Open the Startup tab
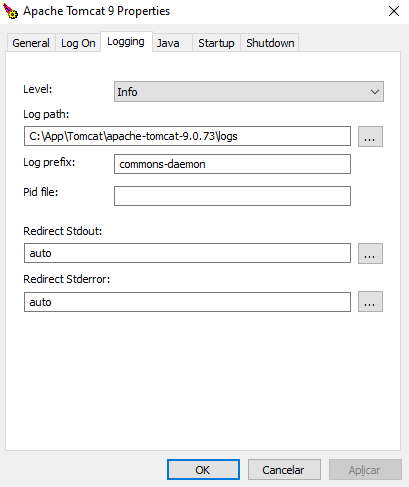Image resolution: width=409 pixels, height=487 pixels. [216, 43]
